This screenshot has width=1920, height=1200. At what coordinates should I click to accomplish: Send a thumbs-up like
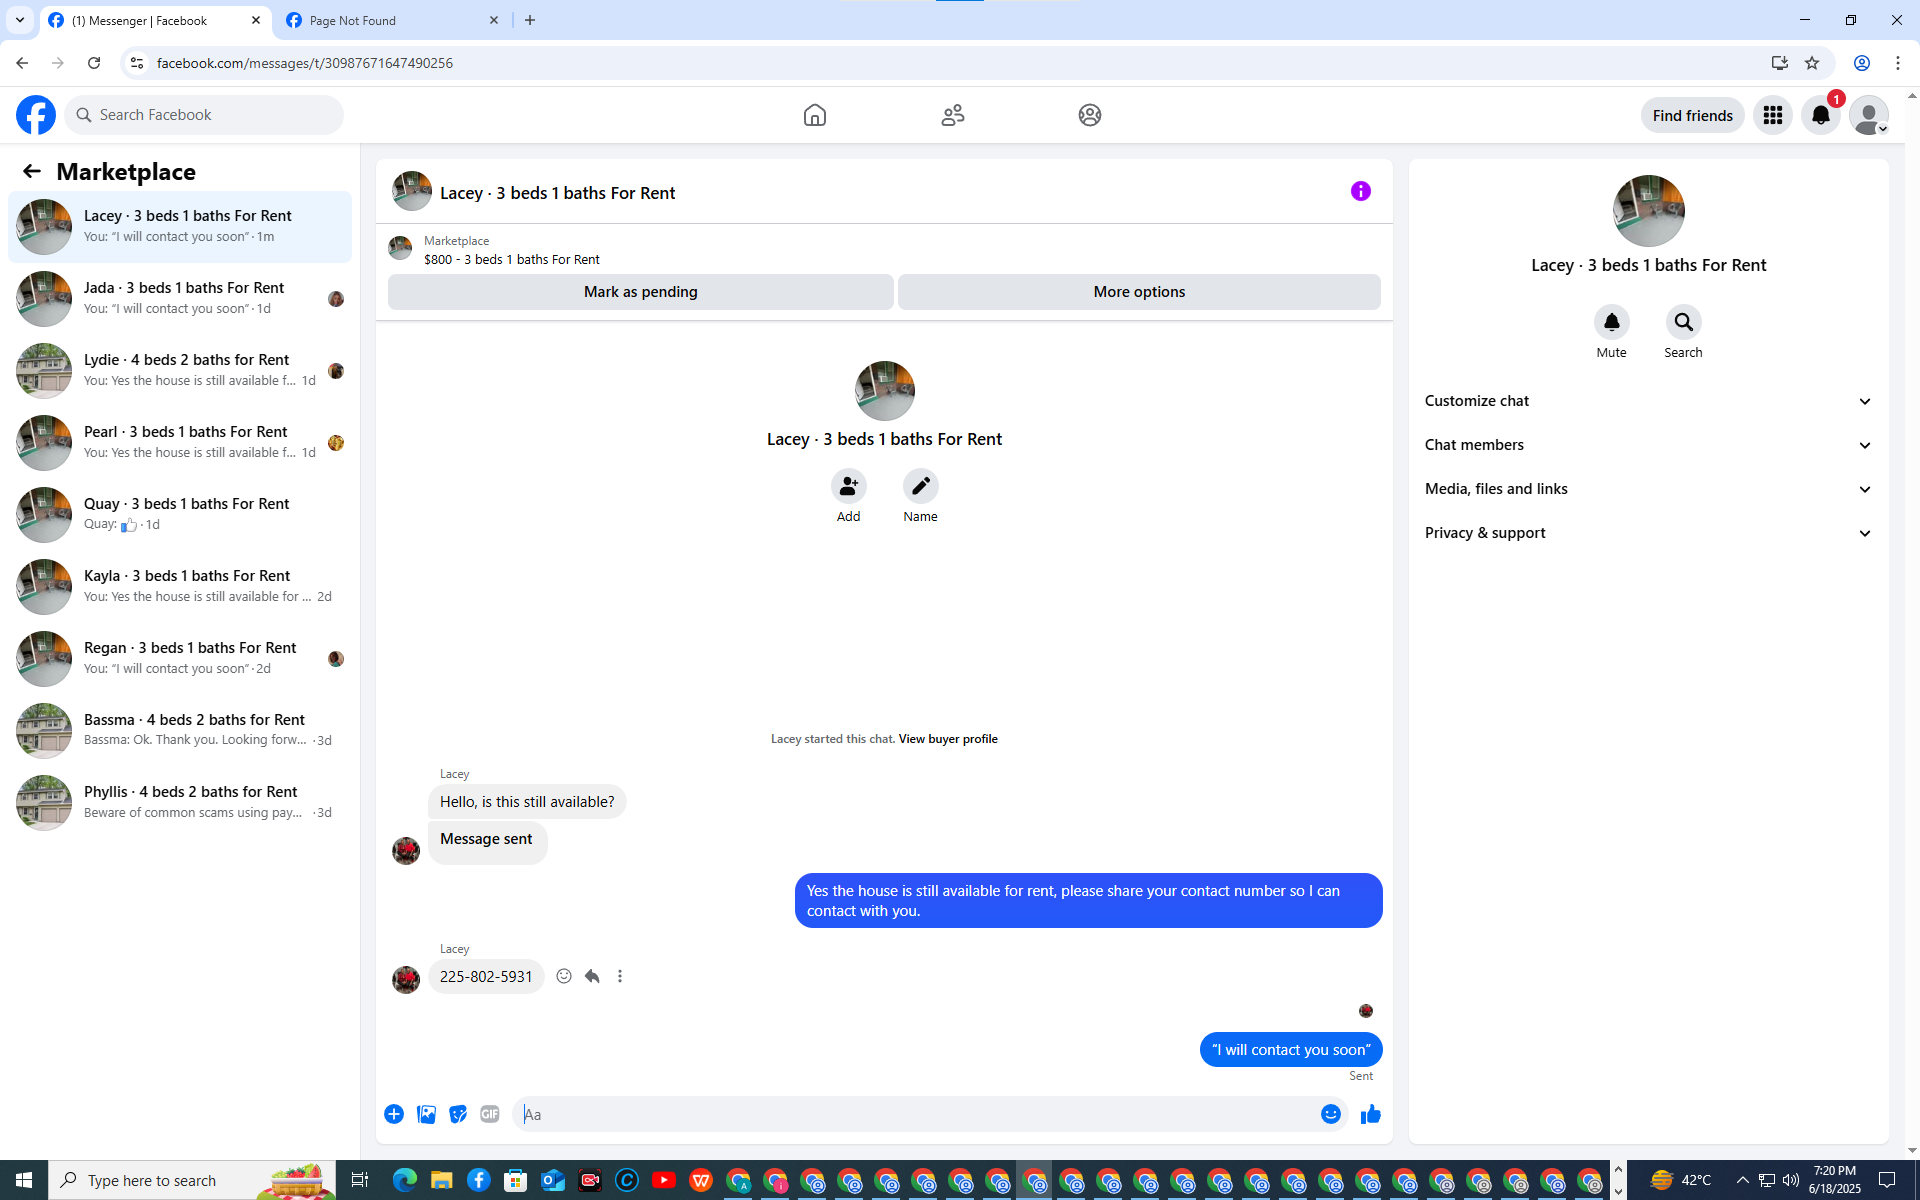(1371, 1114)
